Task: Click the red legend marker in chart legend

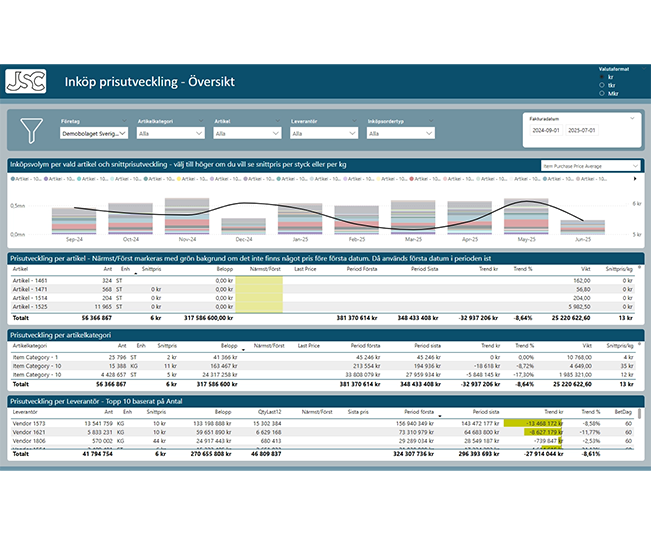Action: [412, 179]
